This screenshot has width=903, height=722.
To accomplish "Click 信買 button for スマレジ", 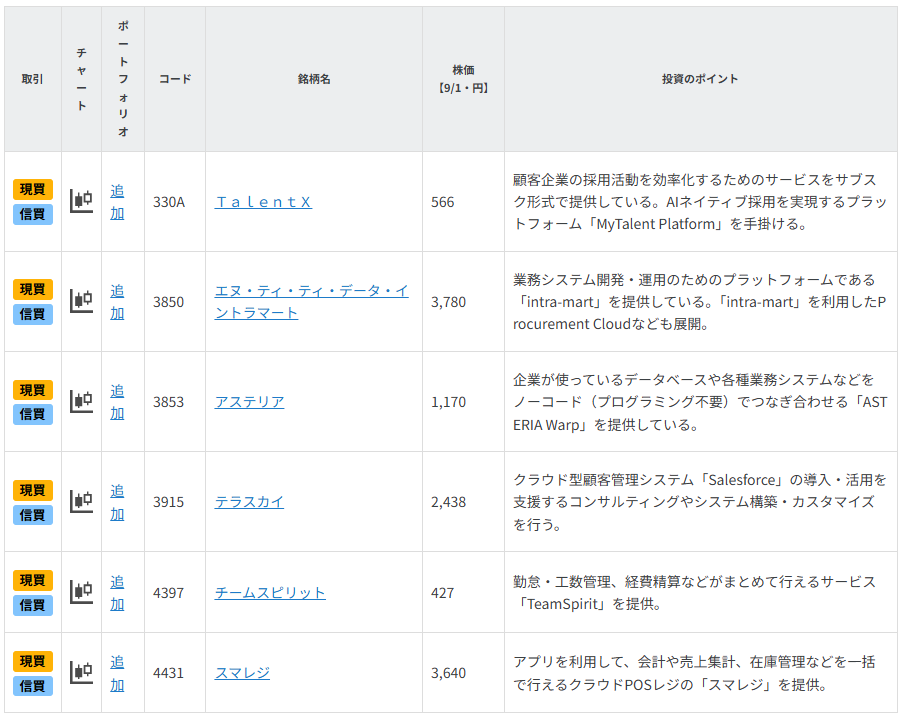I will pos(33,686).
